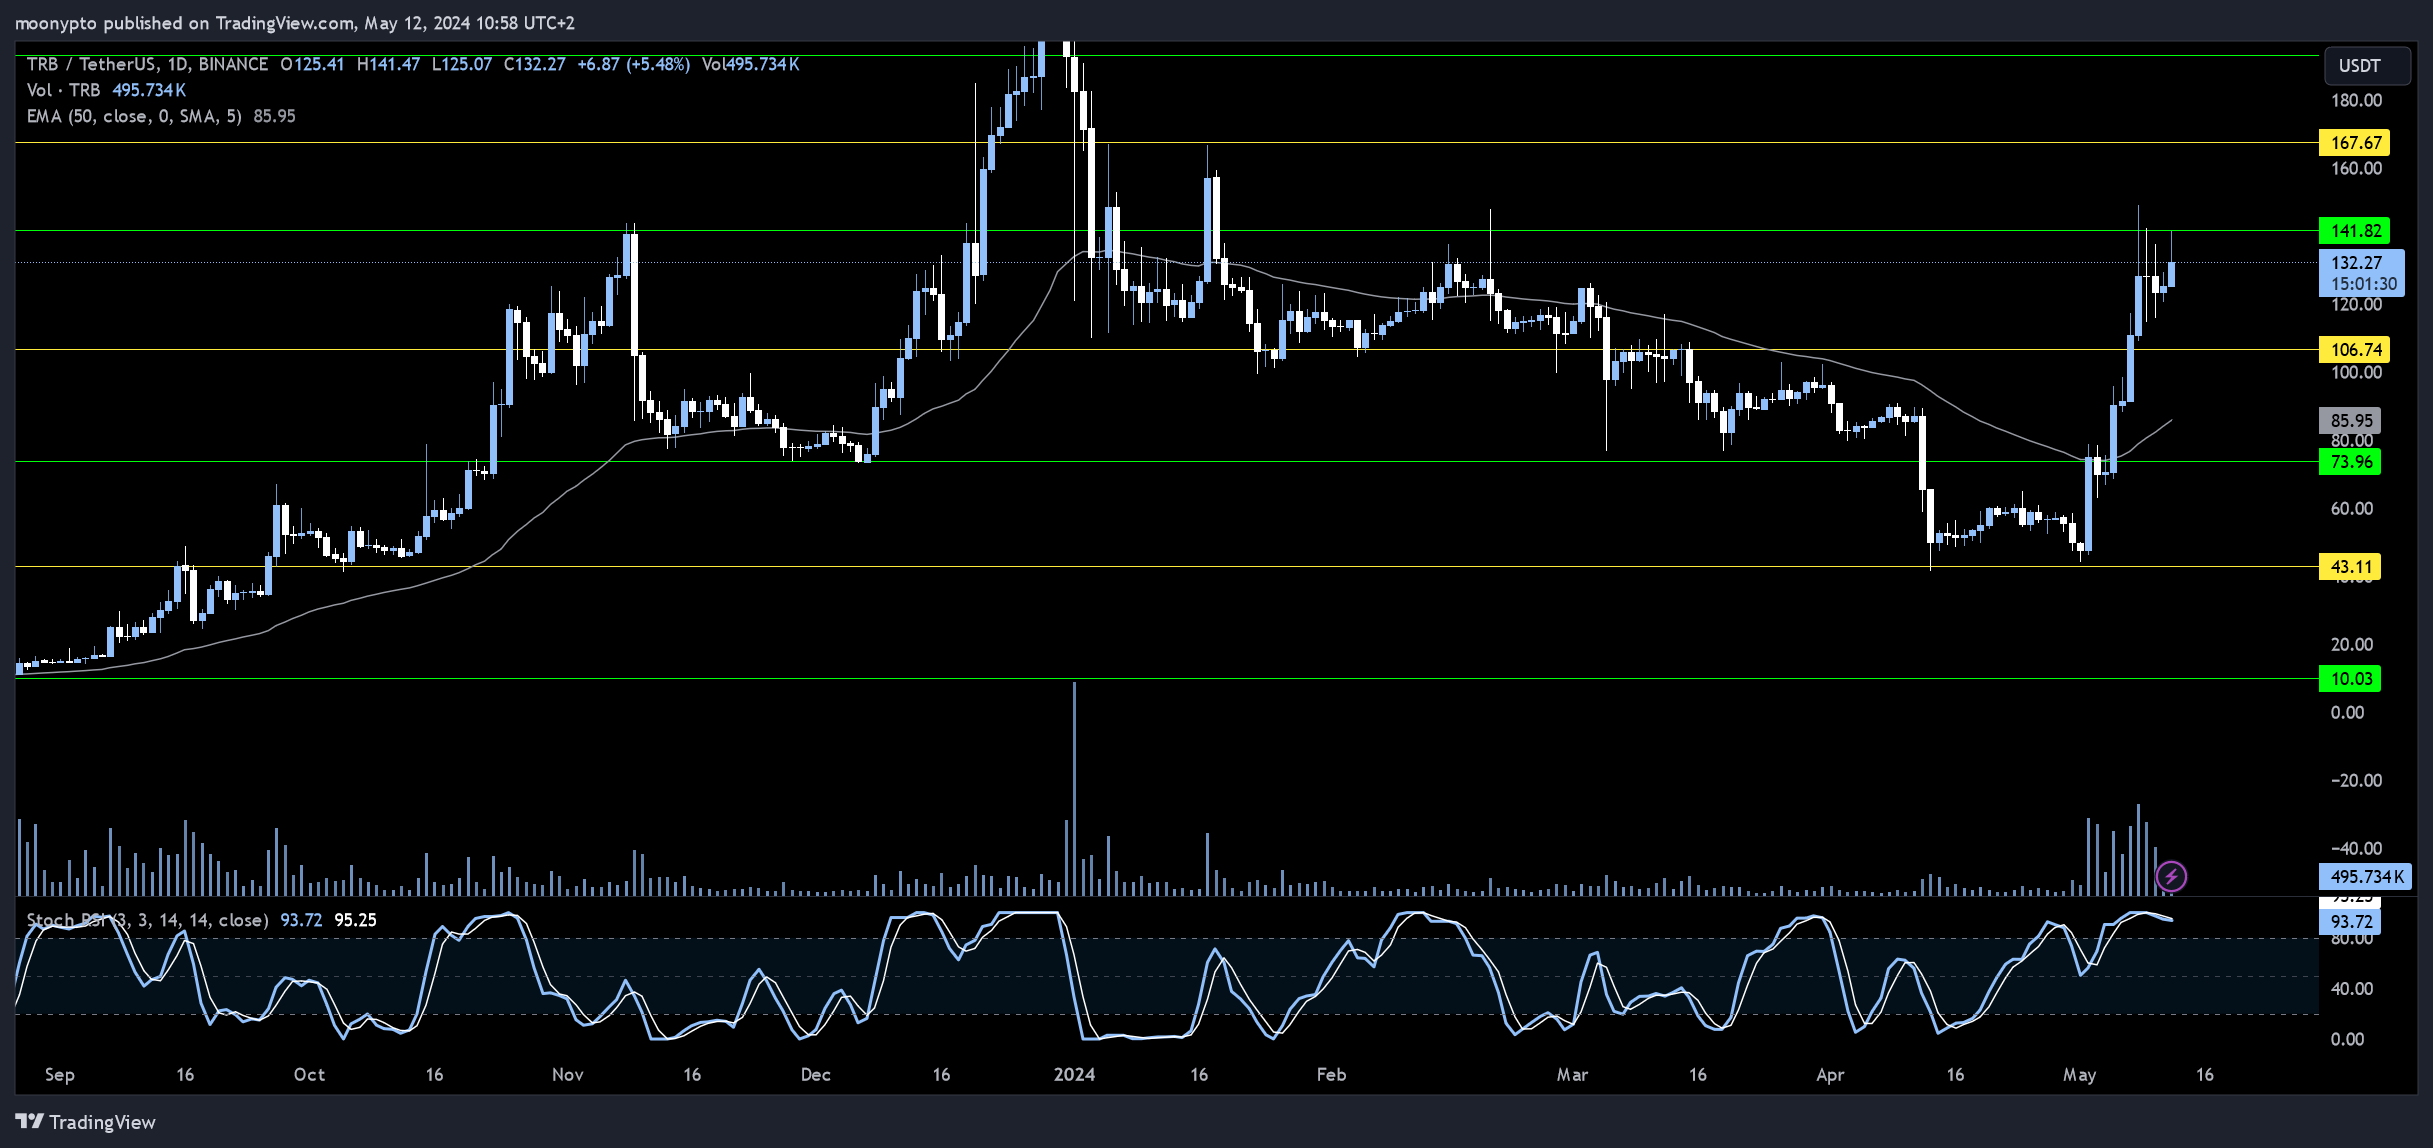This screenshot has width=2433, height=1148.
Task: Click the 106.74 yellow price label
Action: (2354, 350)
